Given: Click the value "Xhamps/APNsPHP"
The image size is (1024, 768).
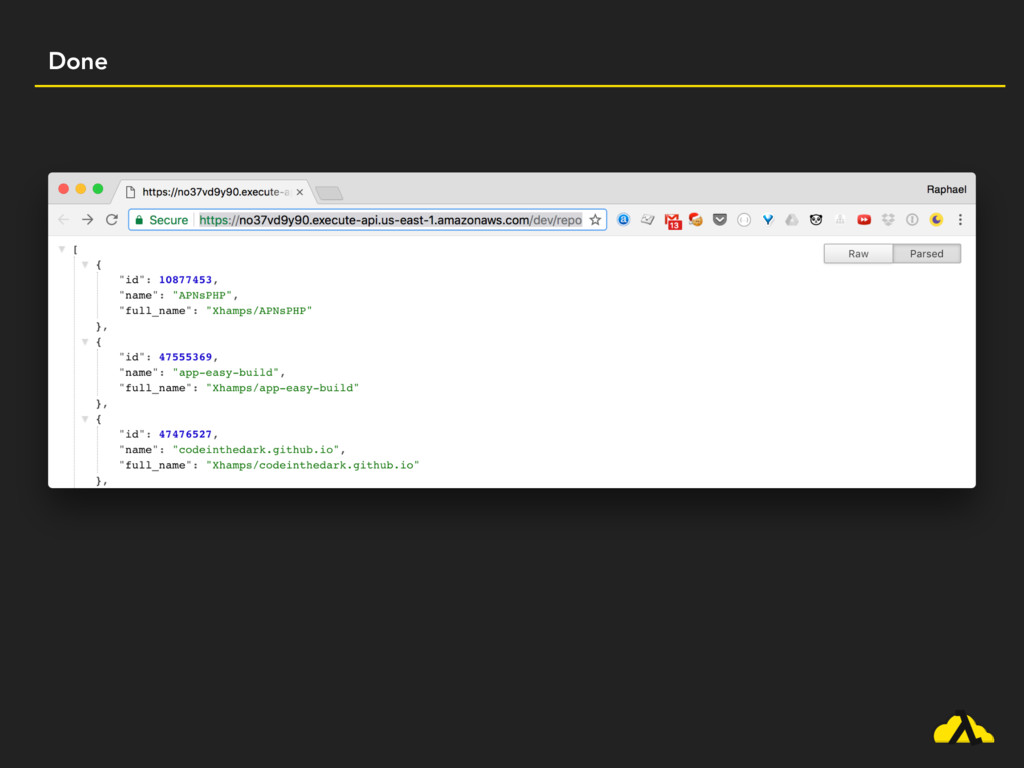Looking at the screenshot, I should click(x=259, y=311).
